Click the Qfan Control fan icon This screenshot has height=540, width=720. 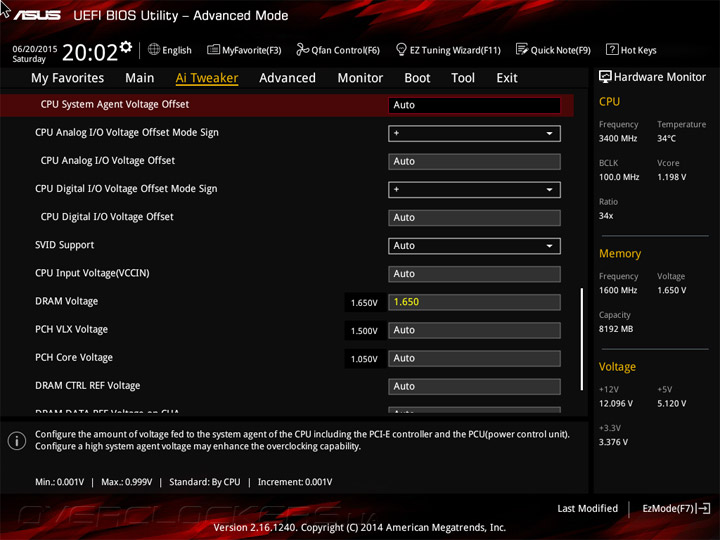pyautogui.click(x=302, y=49)
